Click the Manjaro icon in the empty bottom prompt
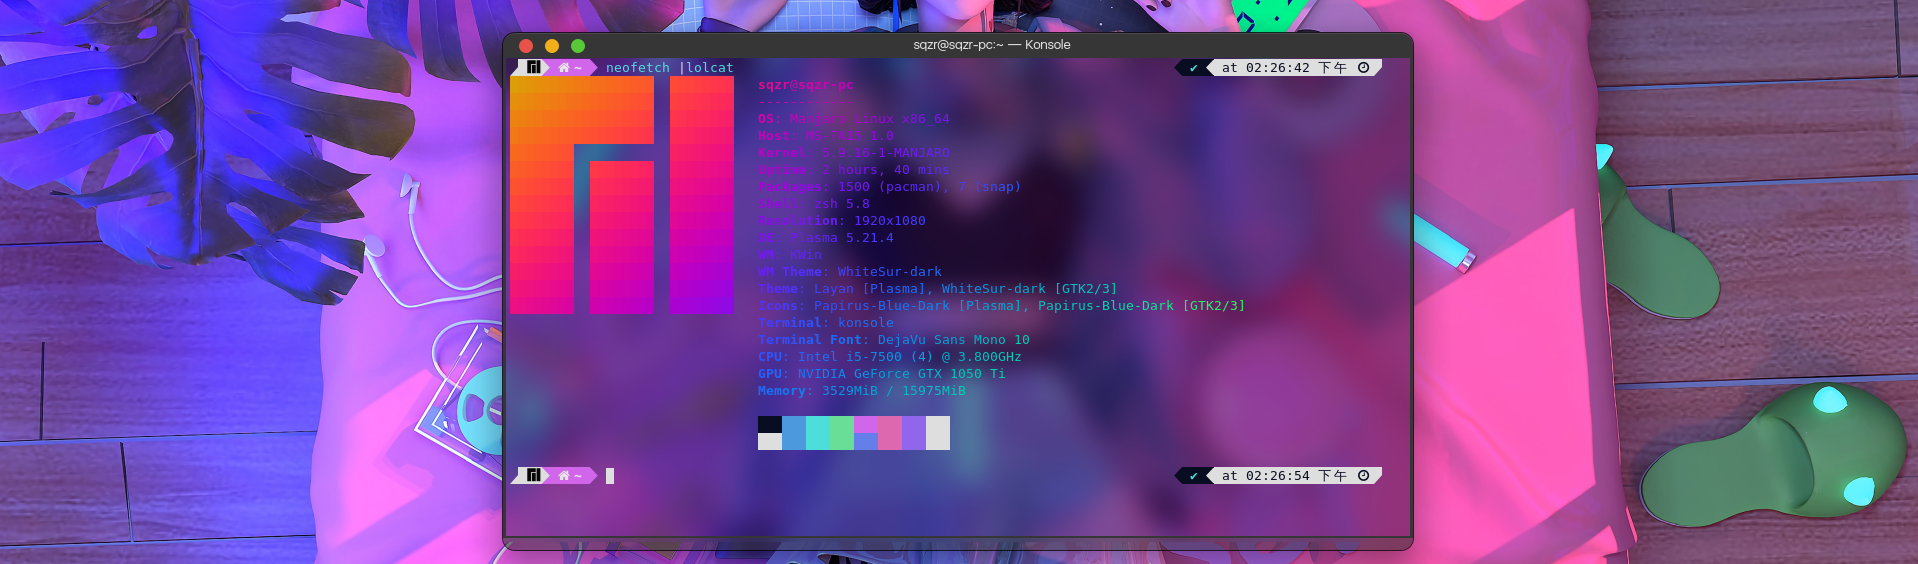The width and height of the screenshot is (1918, 564). (533, 475)
